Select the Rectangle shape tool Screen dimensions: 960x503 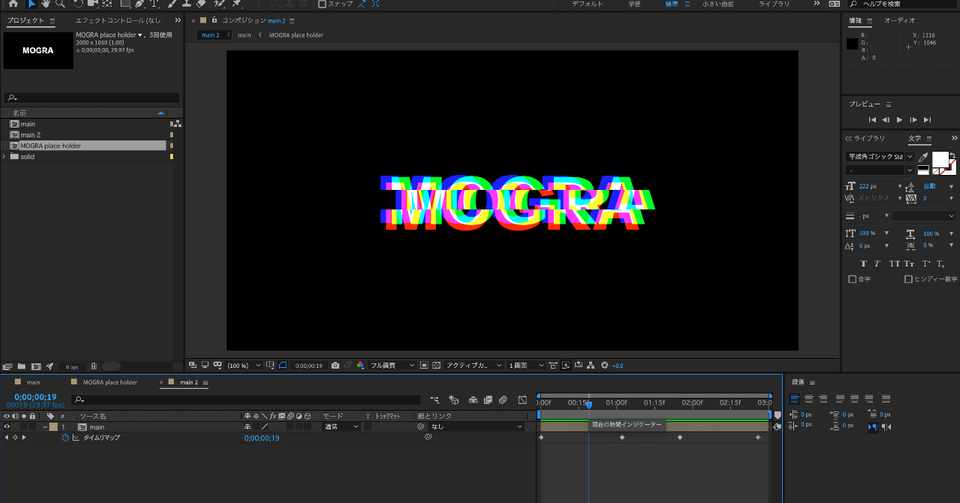125,4
